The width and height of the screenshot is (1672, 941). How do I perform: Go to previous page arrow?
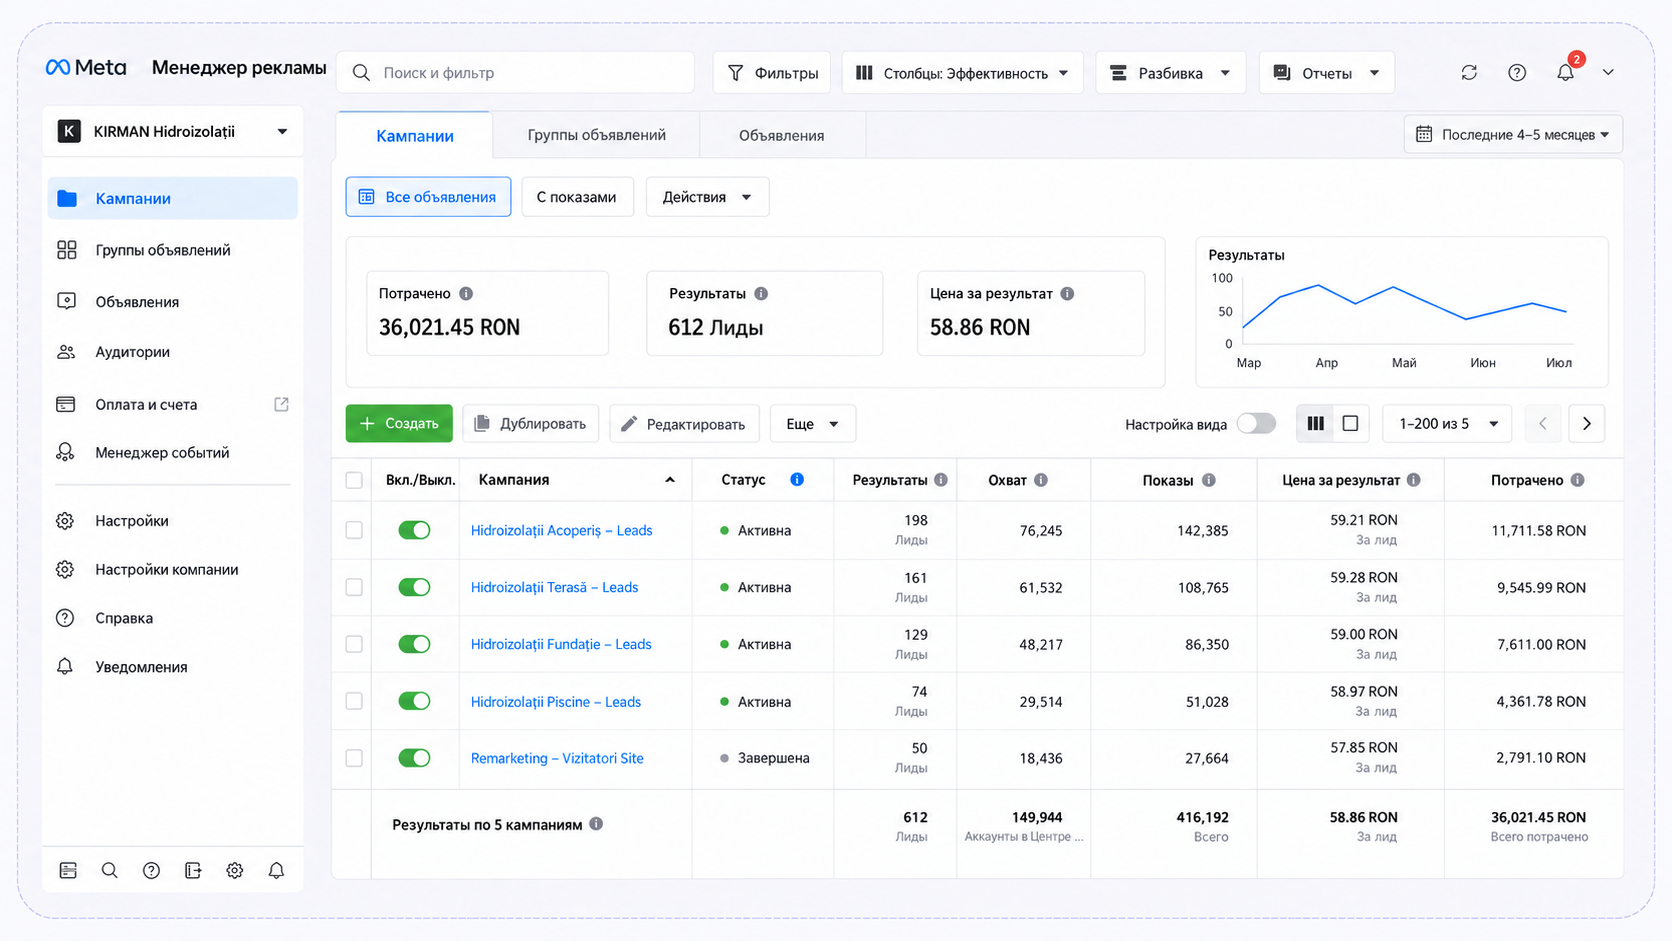tap(1542, 423)
